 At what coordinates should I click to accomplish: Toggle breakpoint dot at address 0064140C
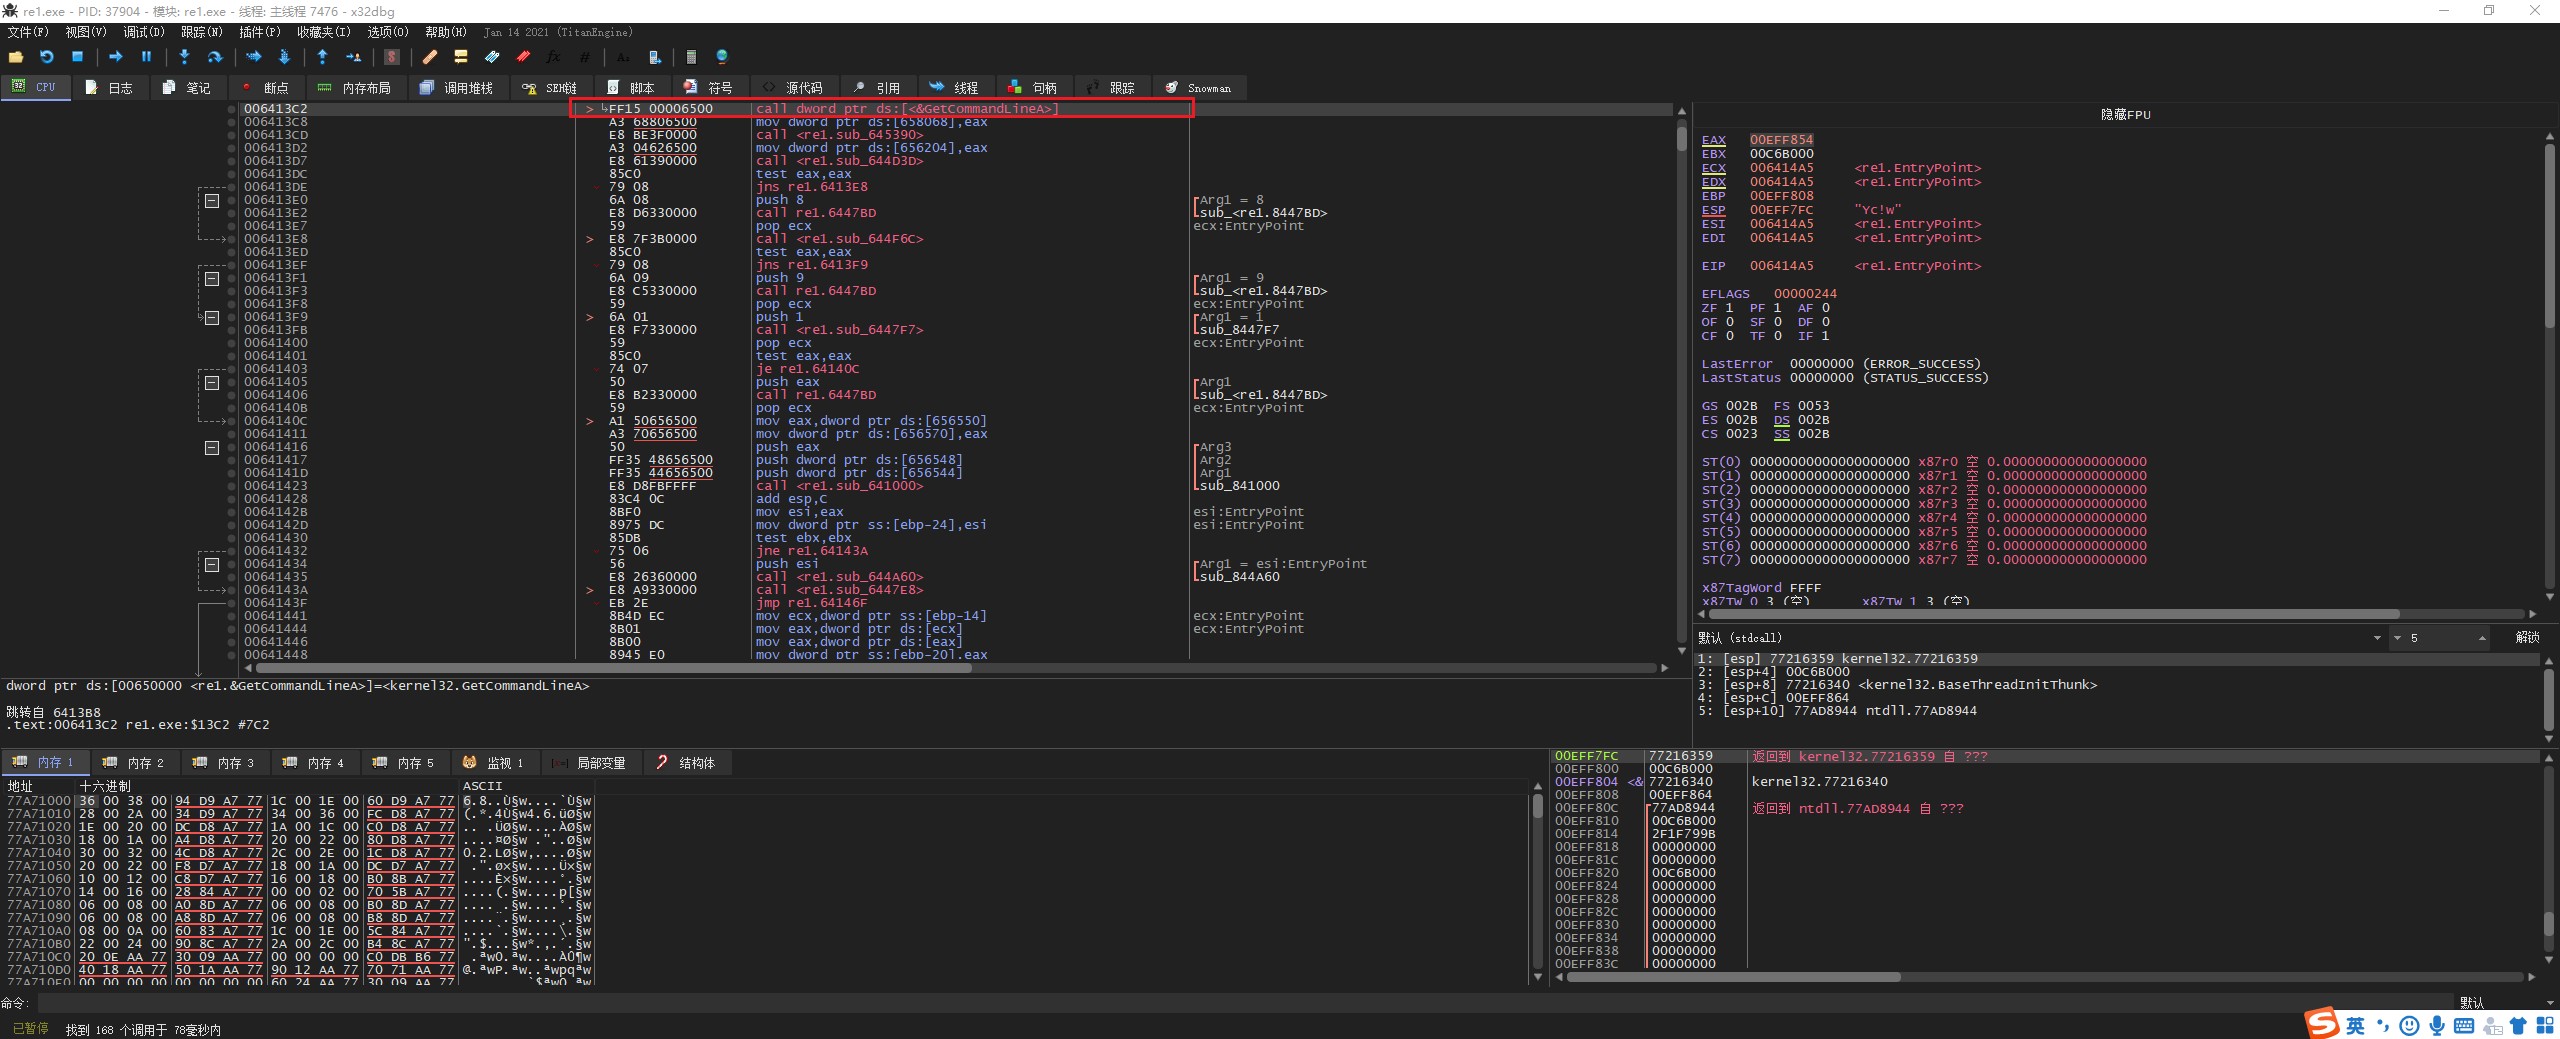click(231, 421)
